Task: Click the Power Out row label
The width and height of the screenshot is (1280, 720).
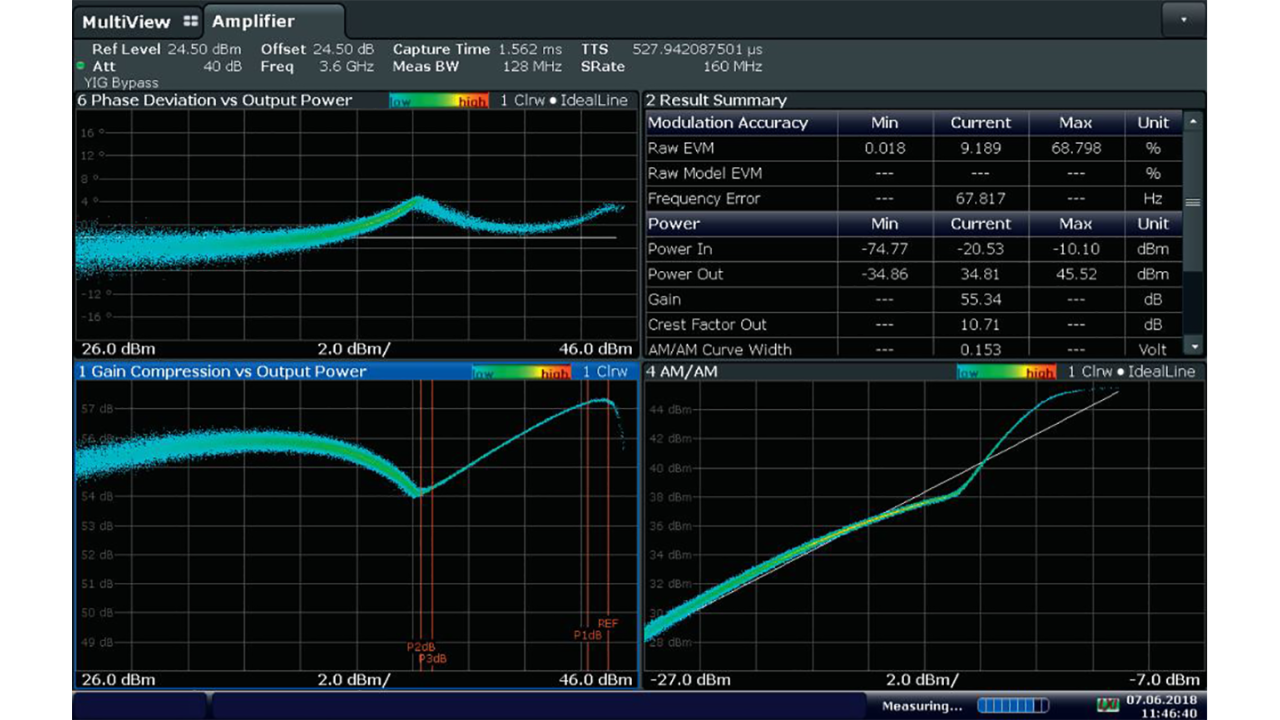Action: [x=685, y=274]
